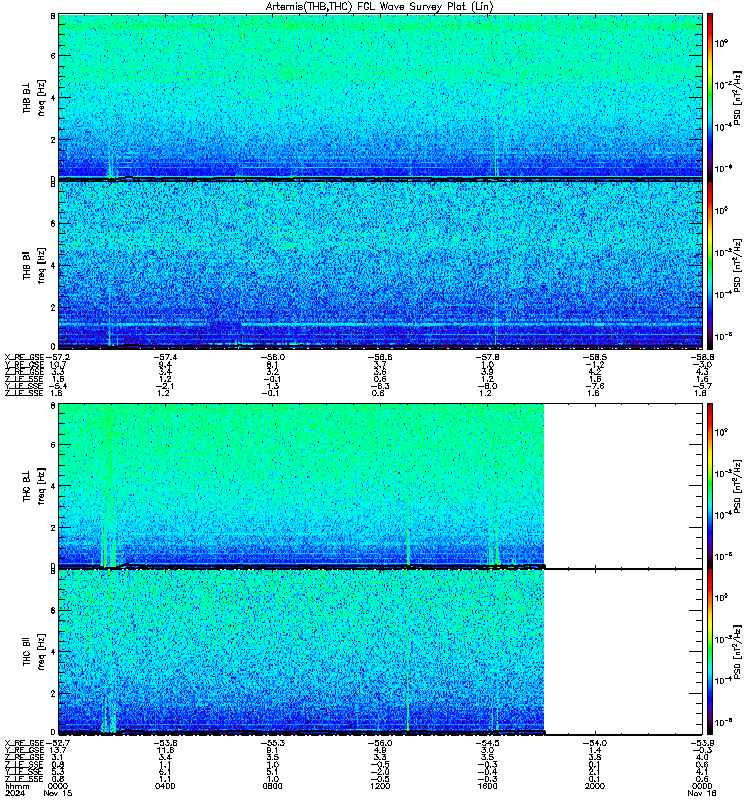
Task: Click the plot title 'Artemis(THB,THC) FGL Wave Survey Plot'
Action: (x=365, y=7)
